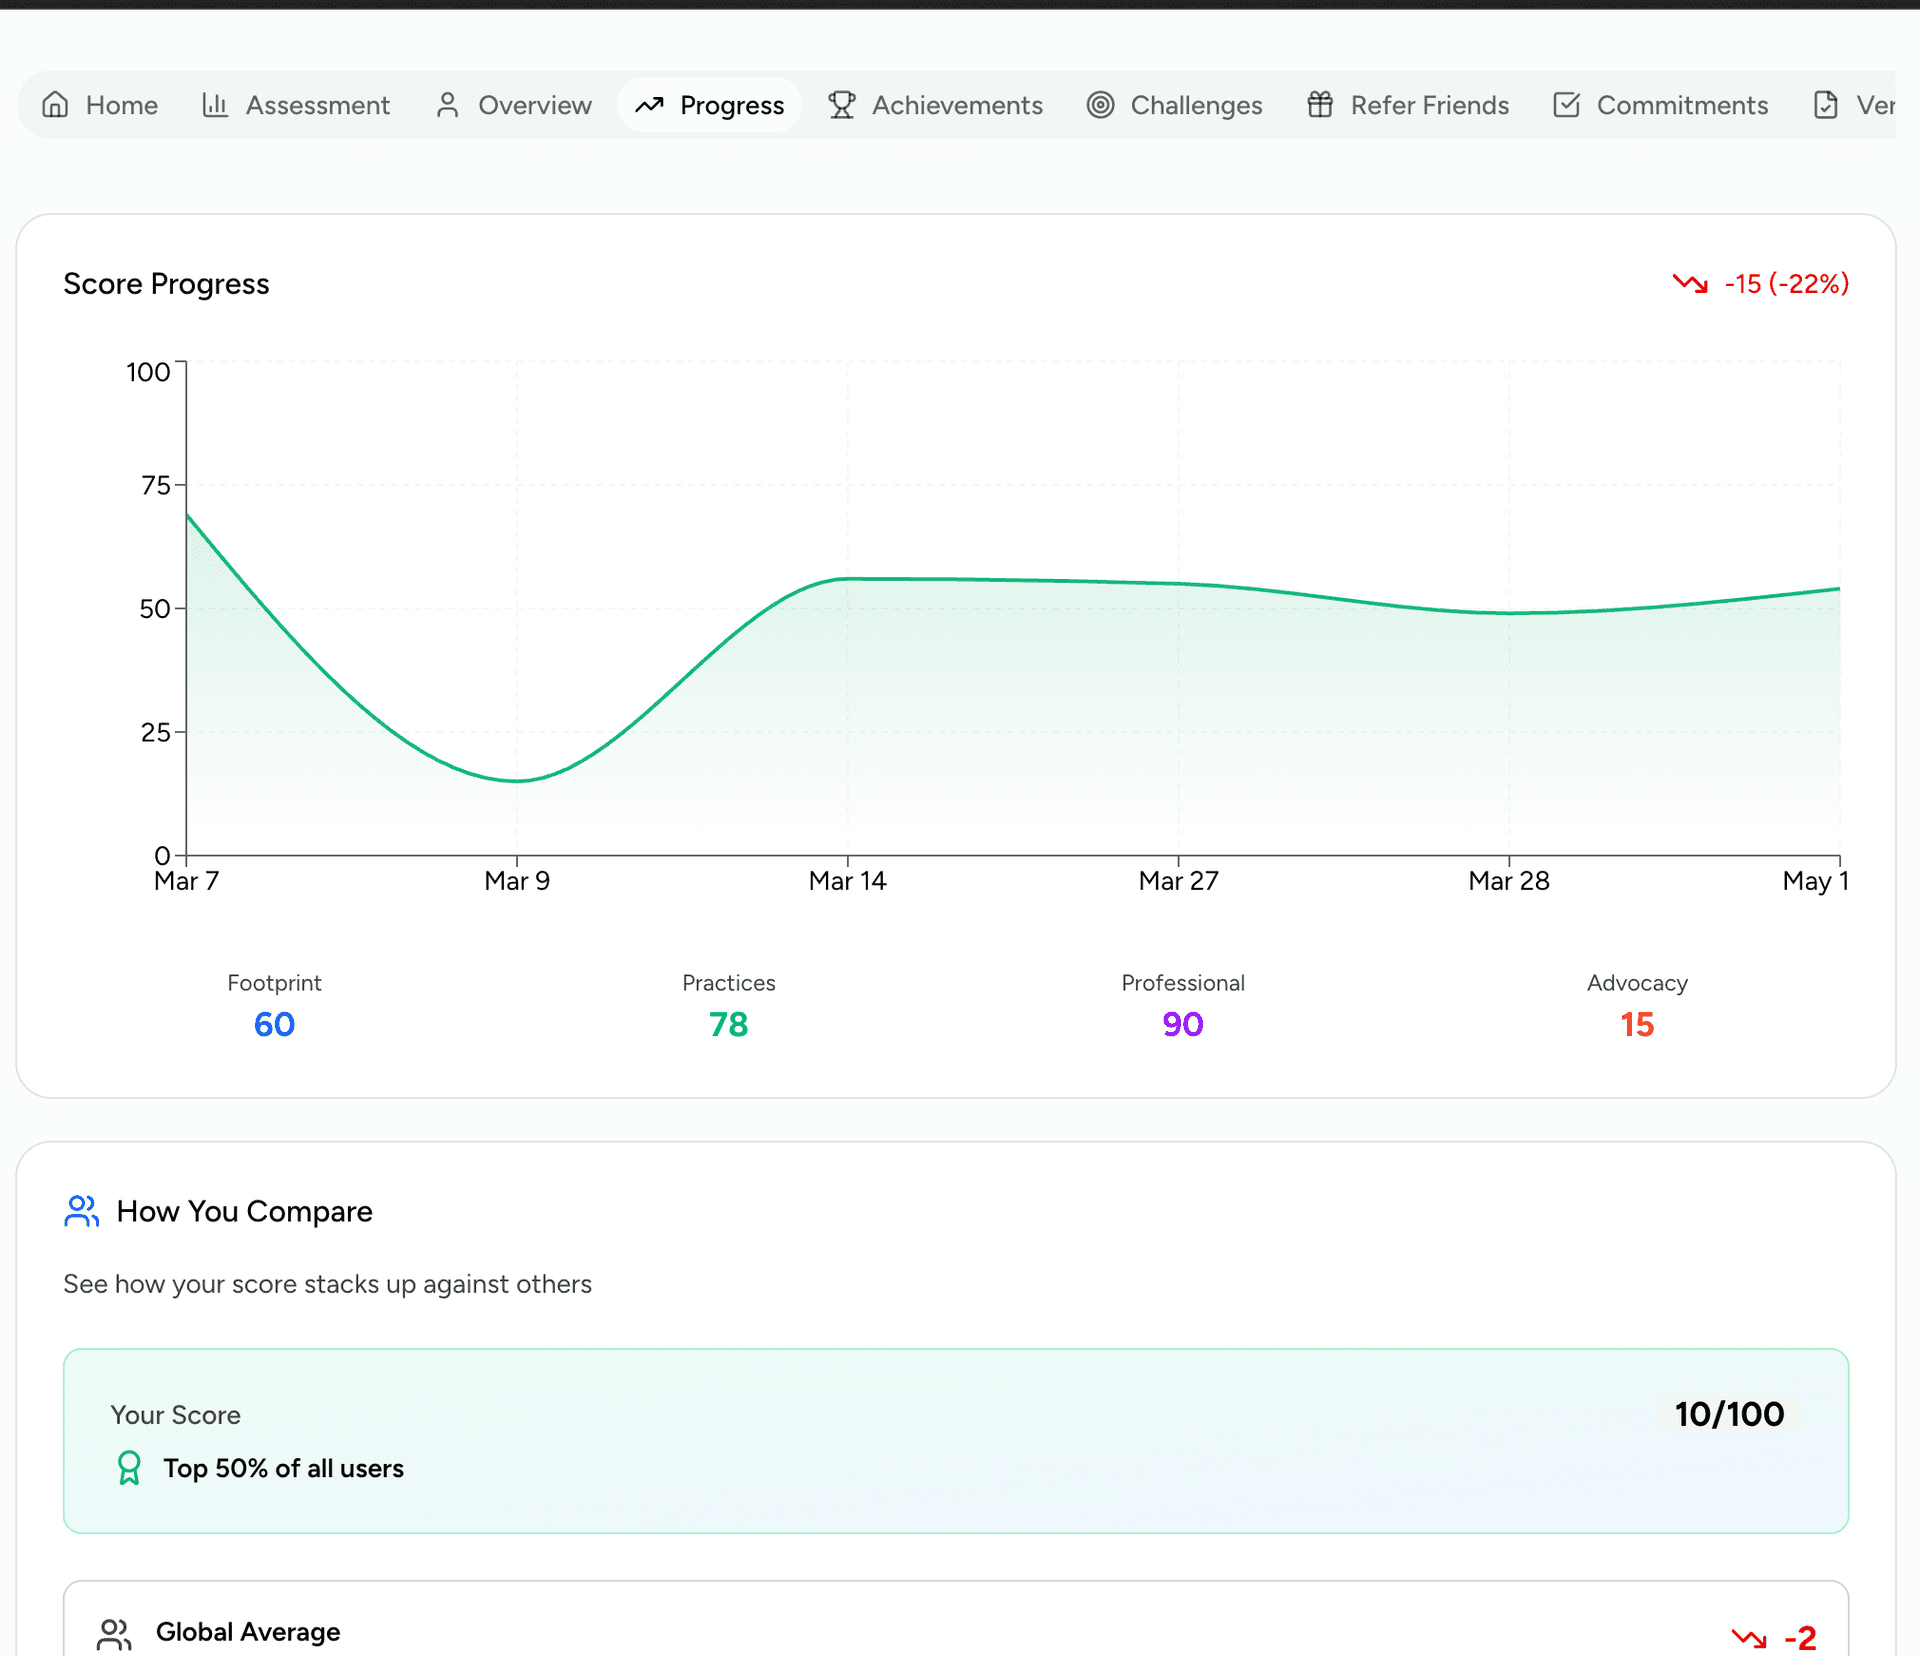The width and height of the screenshot is (1920, 1656).
Task: Click the Progress trending arrow icon
Action: pos(650,105)
